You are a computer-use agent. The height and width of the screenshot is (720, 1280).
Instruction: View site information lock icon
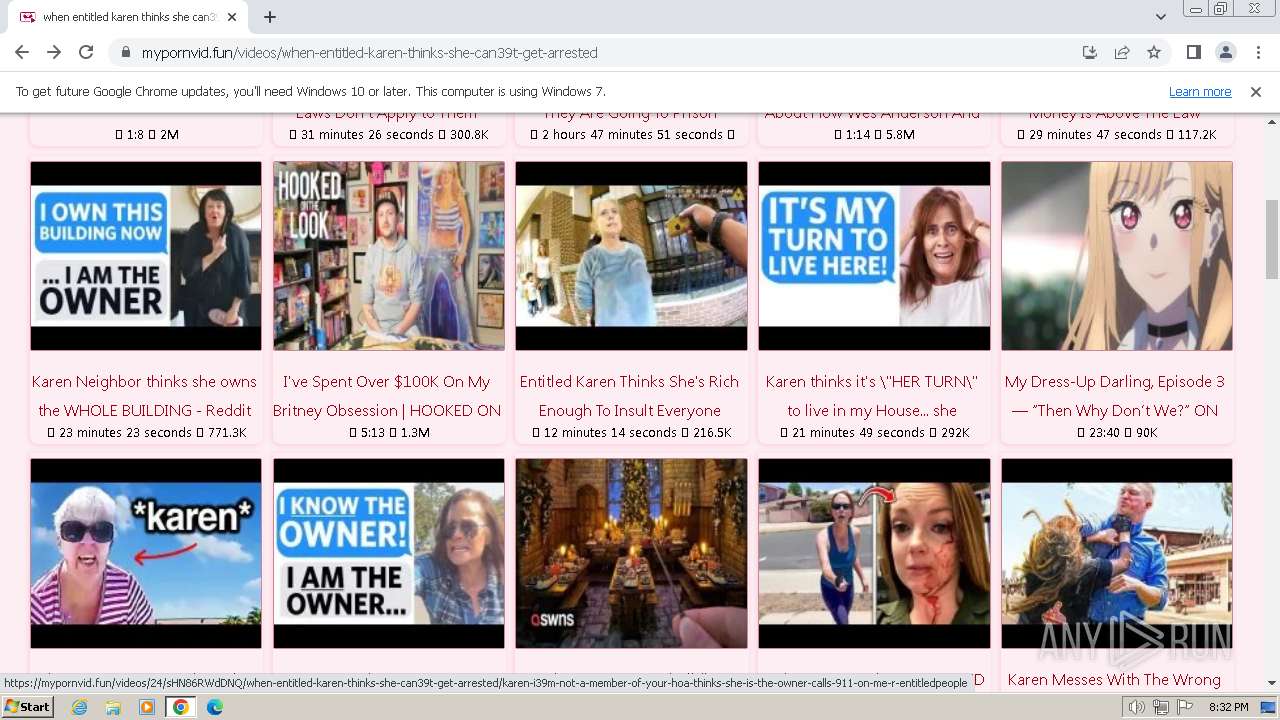pyautogui.click(x=126, y=53)
